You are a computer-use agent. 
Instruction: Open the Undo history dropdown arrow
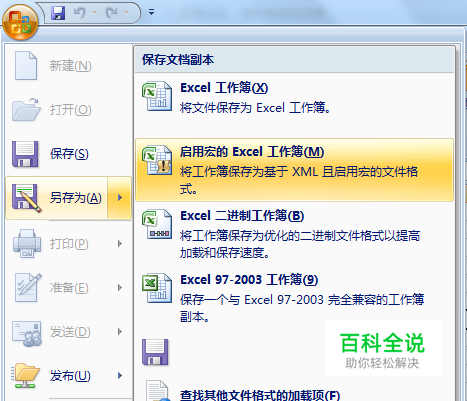(94, 13)
